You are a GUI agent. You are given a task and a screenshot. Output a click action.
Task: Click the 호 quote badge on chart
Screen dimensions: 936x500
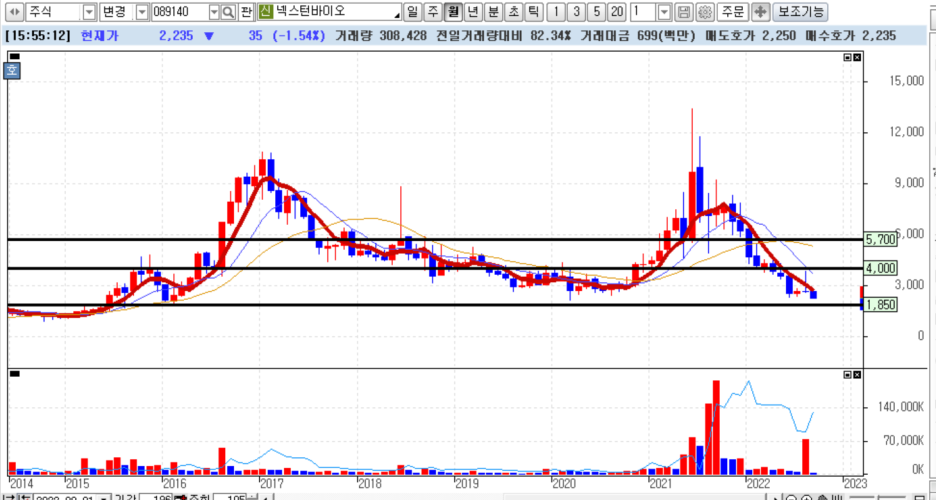[13, 70]
